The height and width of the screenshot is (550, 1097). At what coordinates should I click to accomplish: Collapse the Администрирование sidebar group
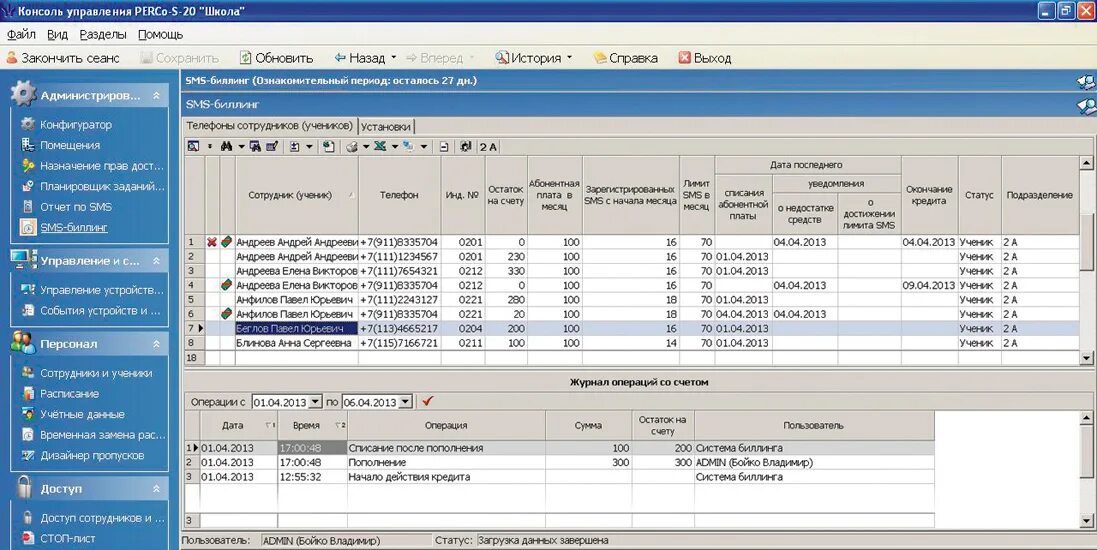156,96
